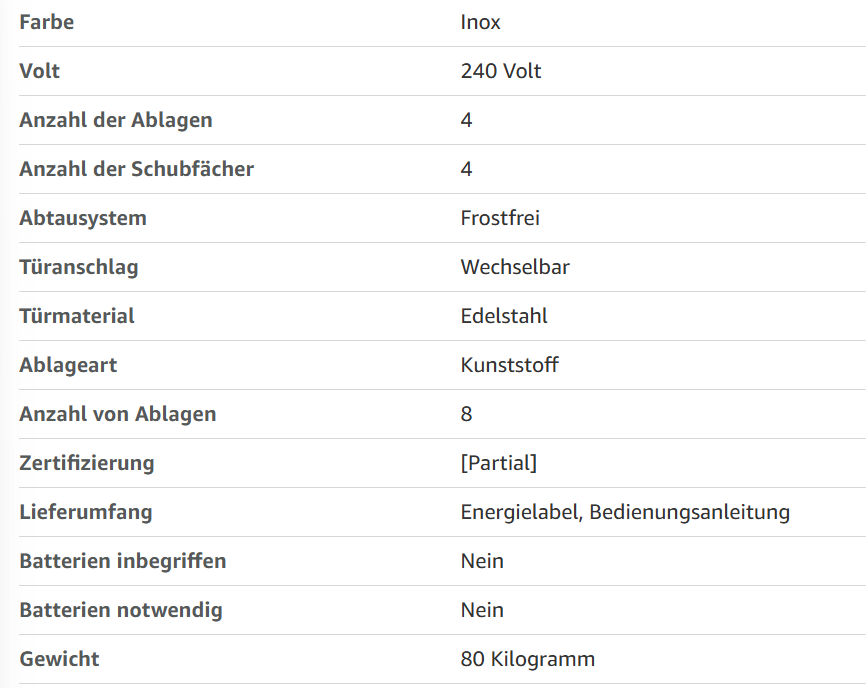Screen dimensions: 867x688
Task: Select the Kunststoff value text
Action: [x=509, y=365]
